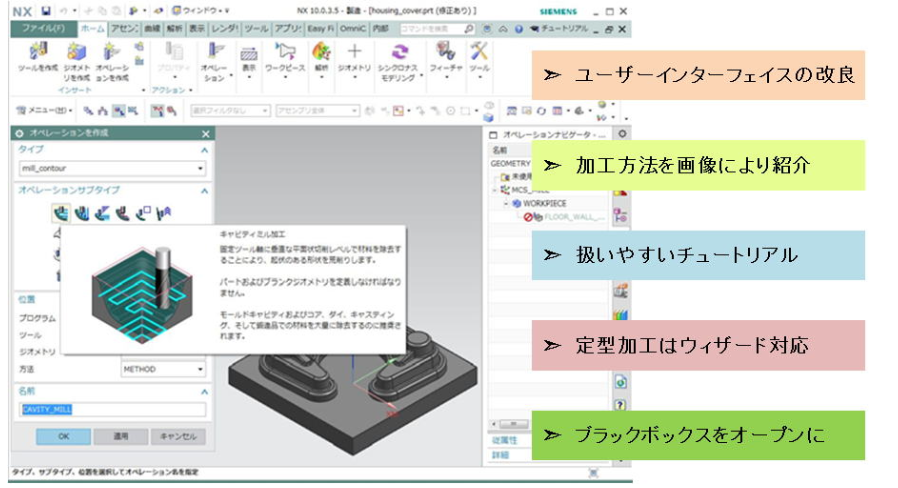Open the selection filter dropdown
Screen dimensions: 898x488
click(x=230, y=111)
